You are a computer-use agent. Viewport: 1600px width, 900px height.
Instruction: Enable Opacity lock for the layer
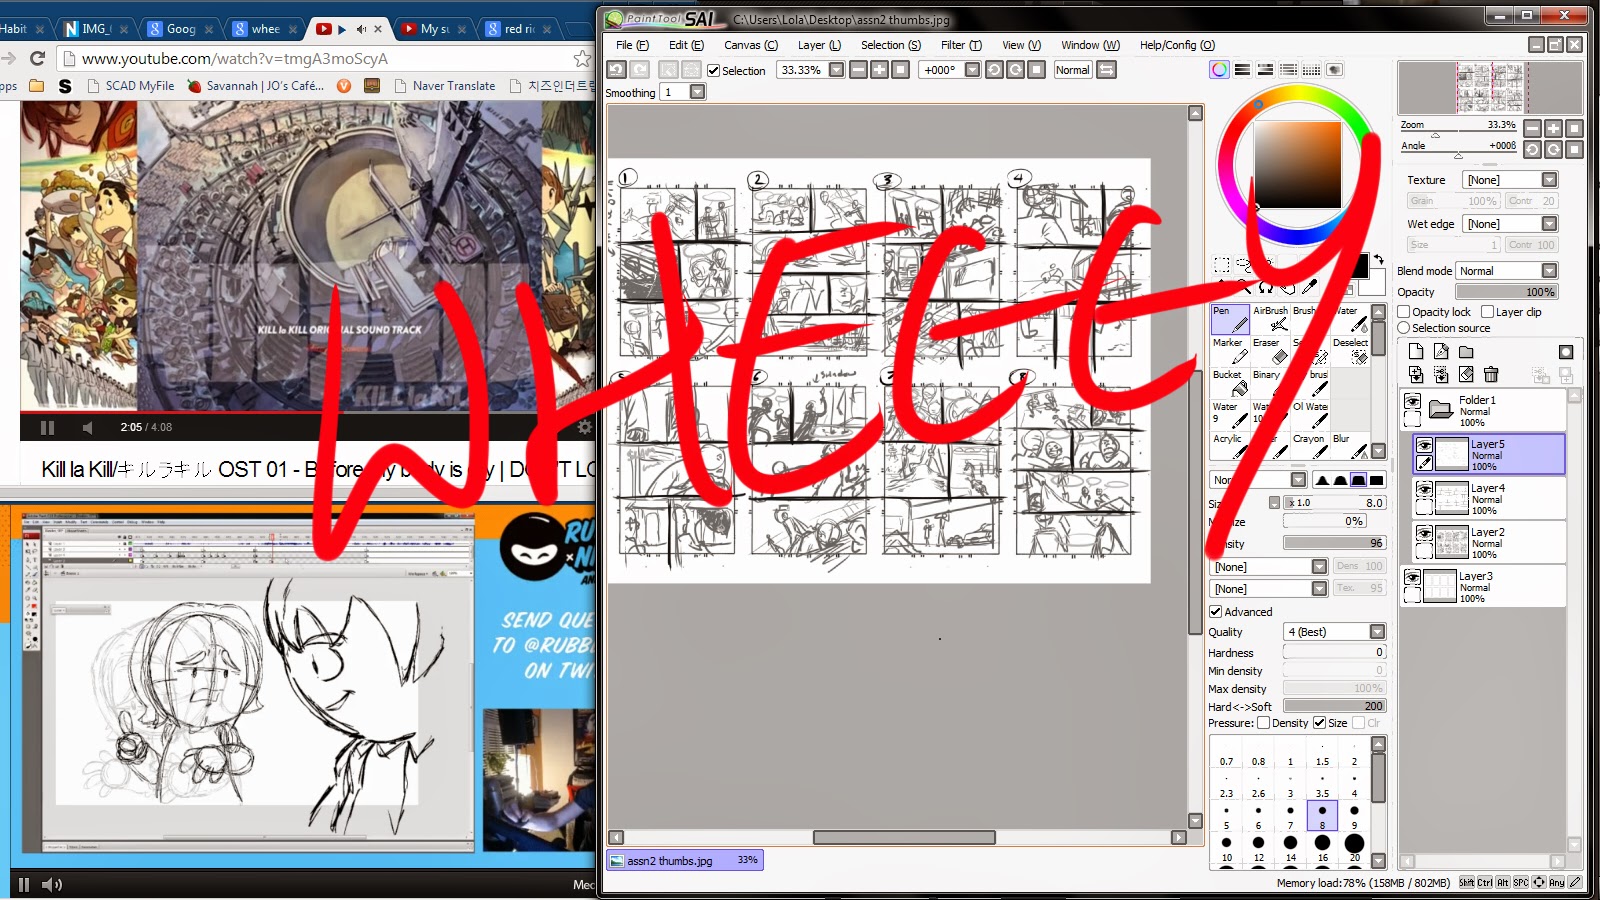(x=1404, y=312)
